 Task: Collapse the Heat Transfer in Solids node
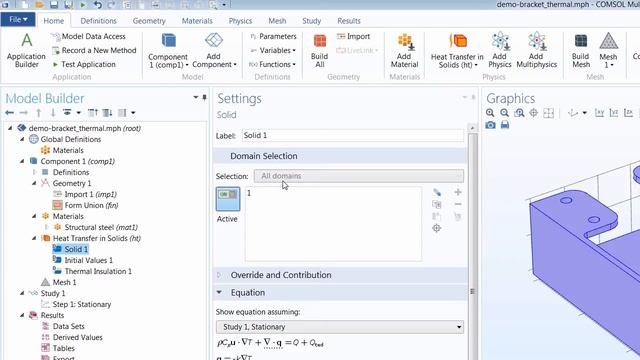[34, 238]
